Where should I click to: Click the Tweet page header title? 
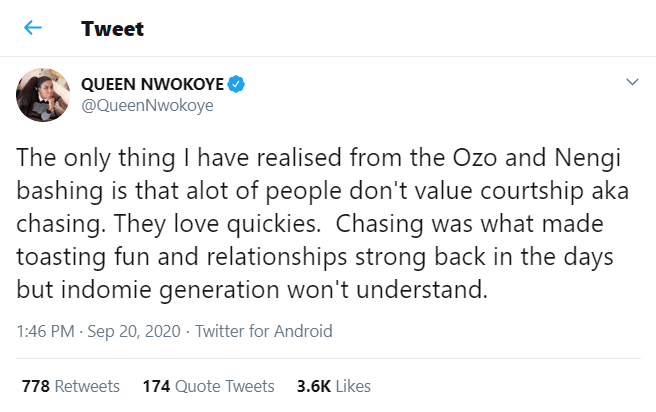point(112,28)
